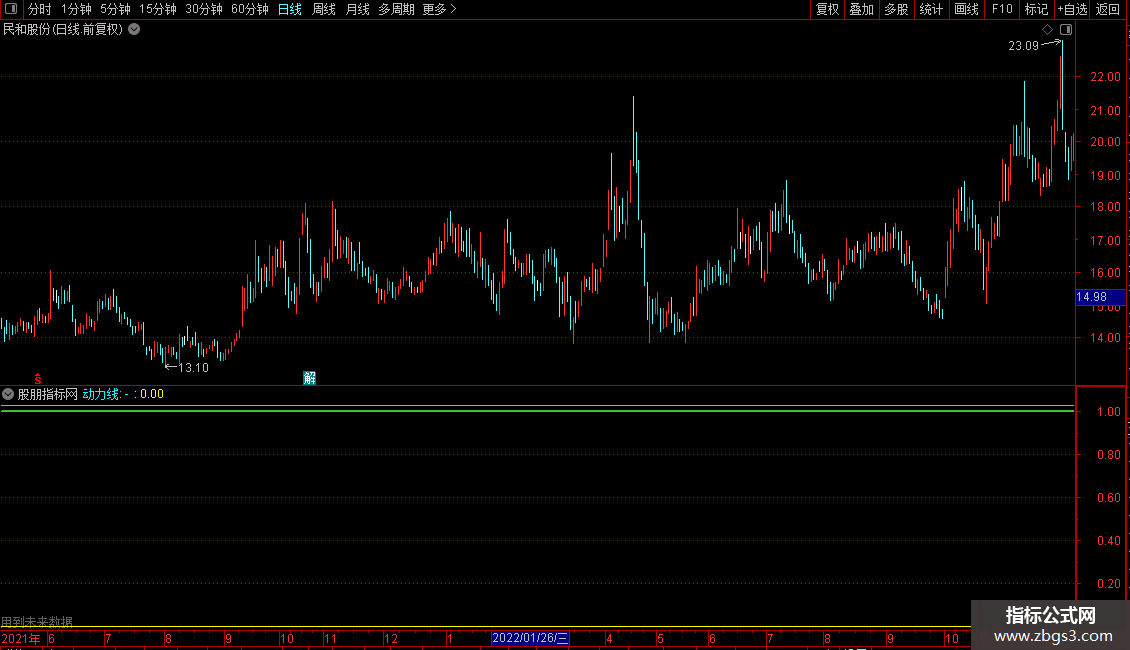Select the 1分钟 period
The height and width of the screenshot is (650, 1130).
[76, 9]
